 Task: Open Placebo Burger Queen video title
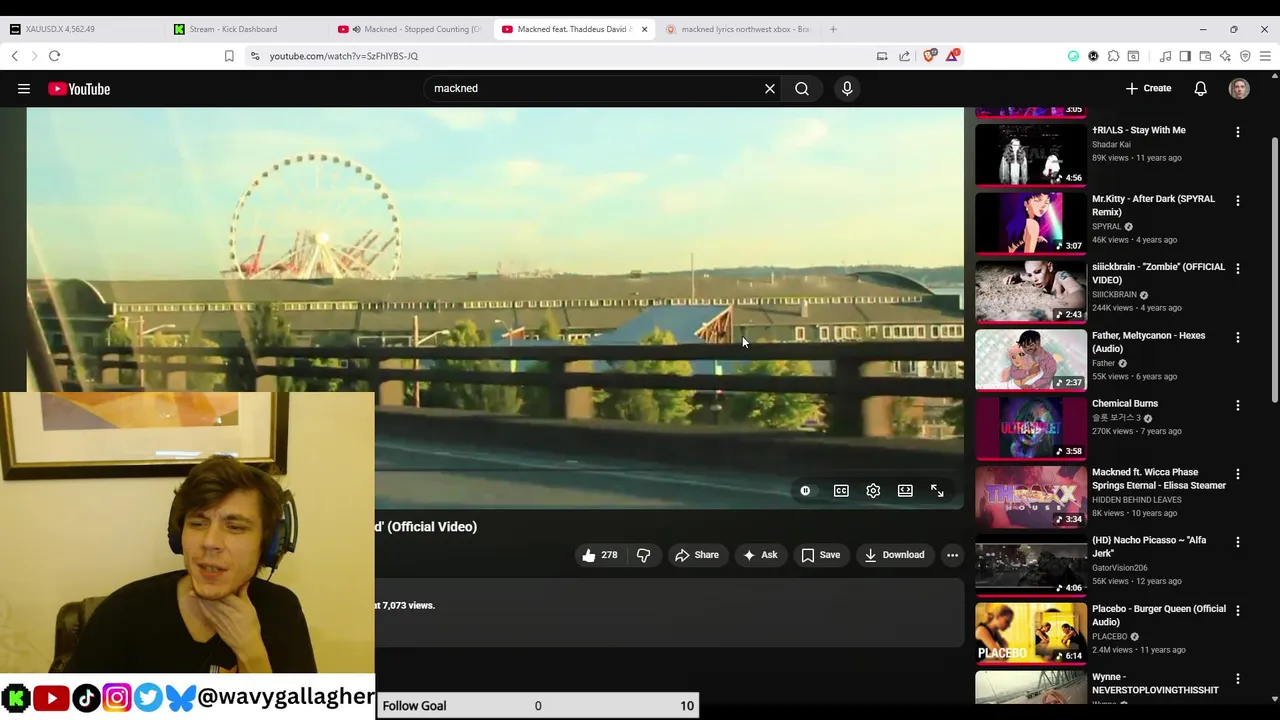click(1159, 615)
